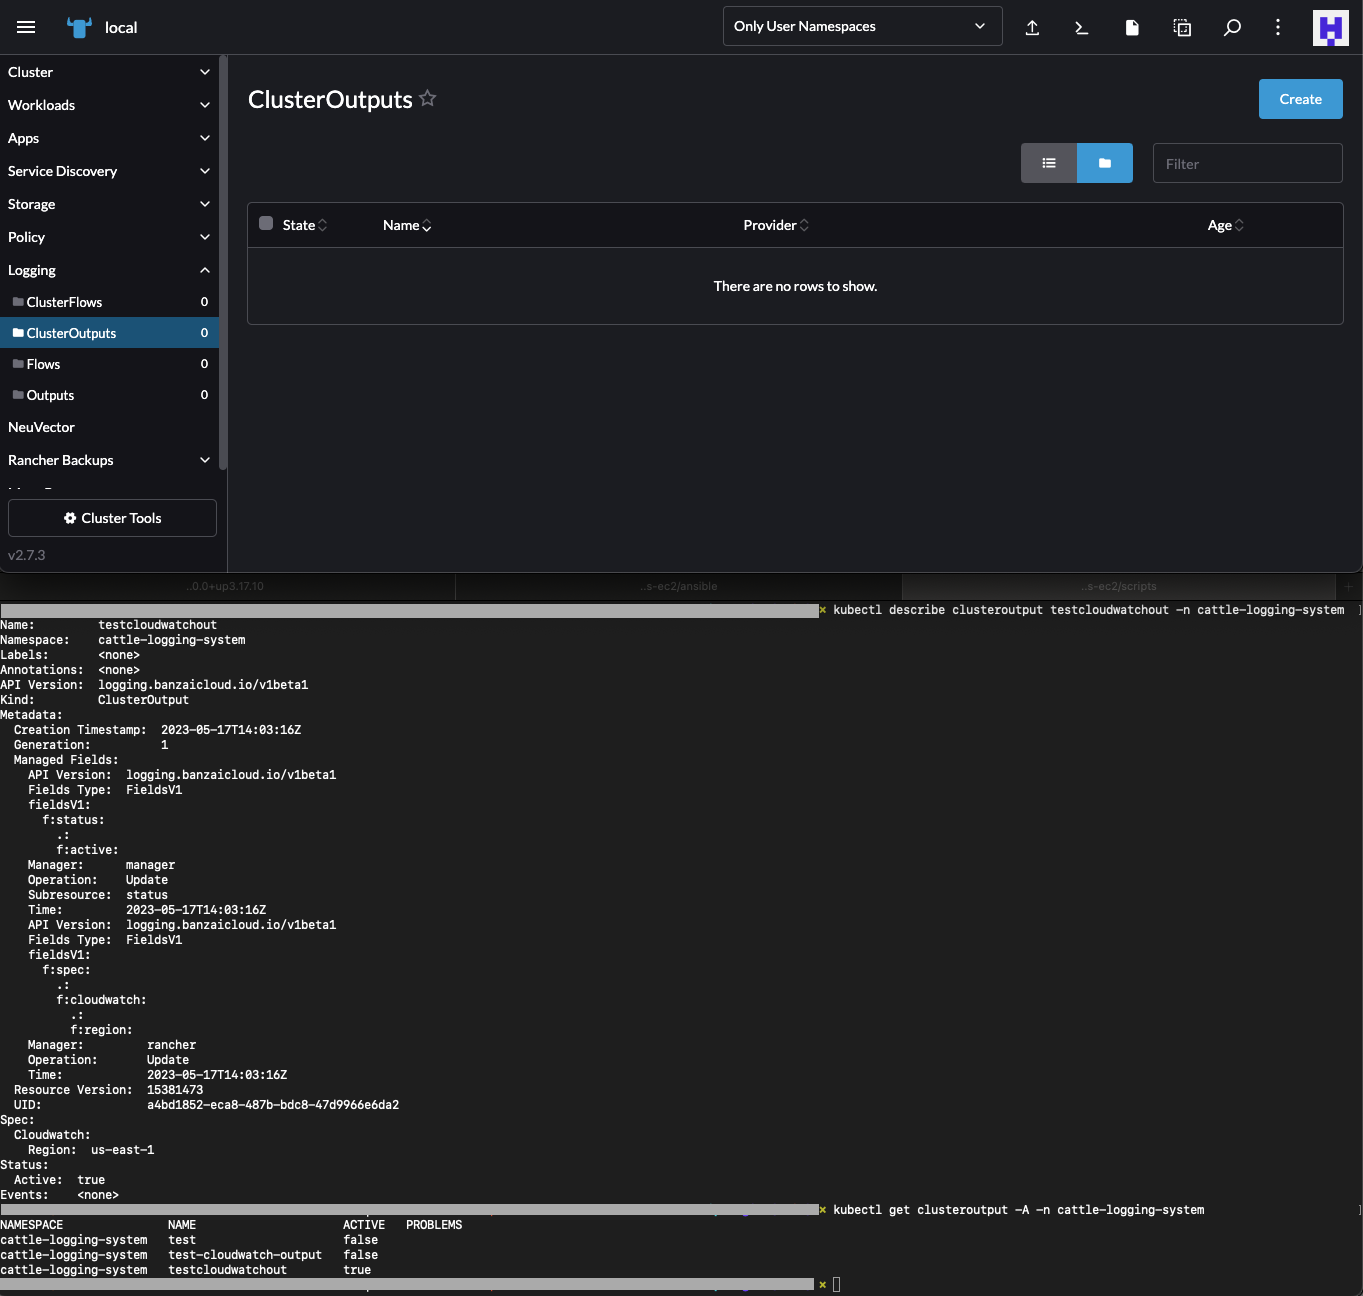Open the kubectl shell terminal icon
Viewport: 1363px width, 1296px height.
click(x=1081, y=27)
